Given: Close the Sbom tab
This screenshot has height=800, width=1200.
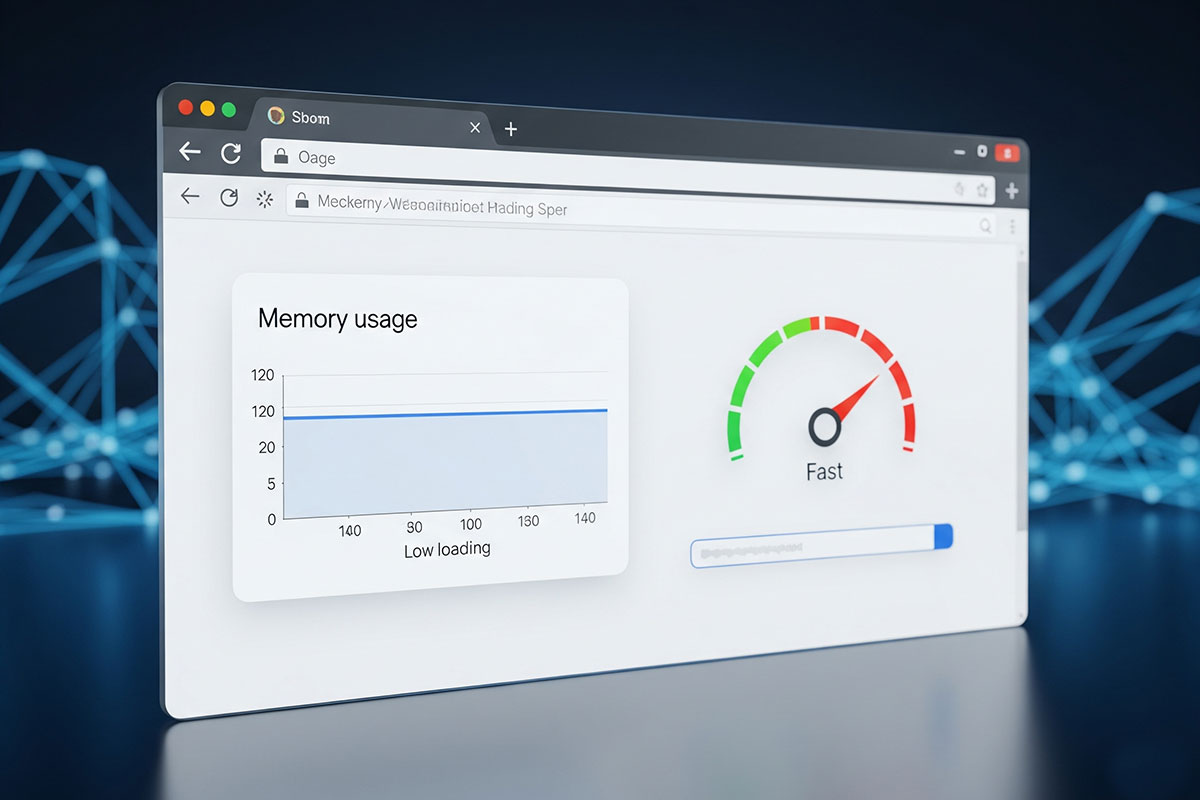Looking at the screenshot, I should tap(475, 127).
